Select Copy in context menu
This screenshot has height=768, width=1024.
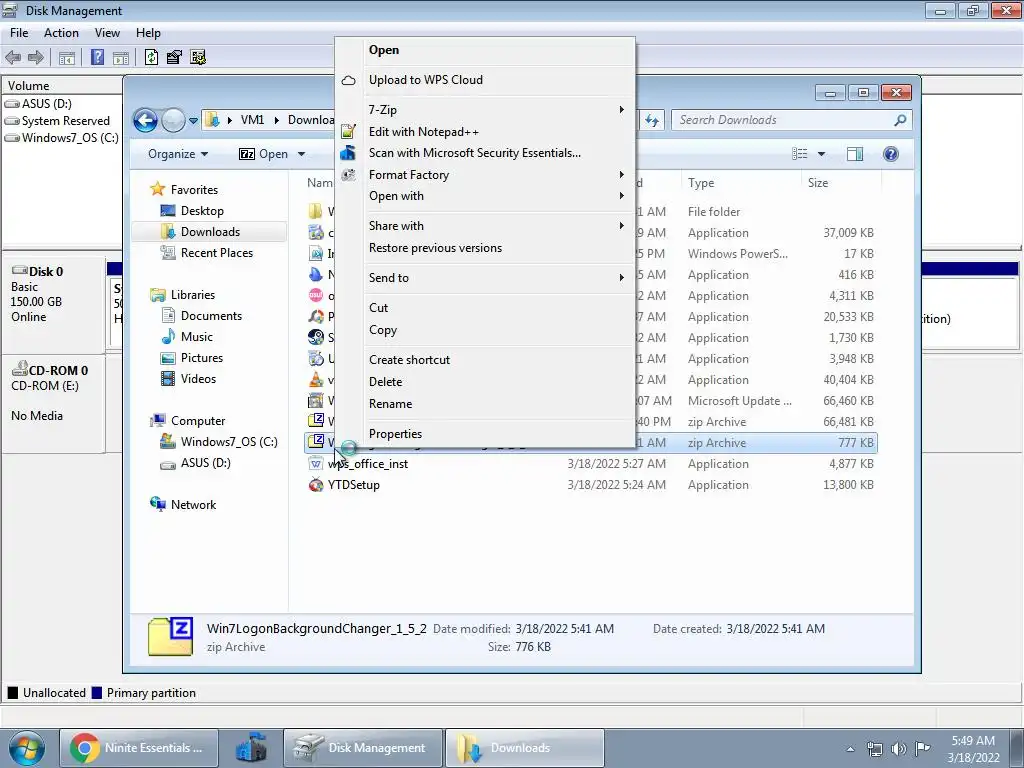tap(498, 330)
